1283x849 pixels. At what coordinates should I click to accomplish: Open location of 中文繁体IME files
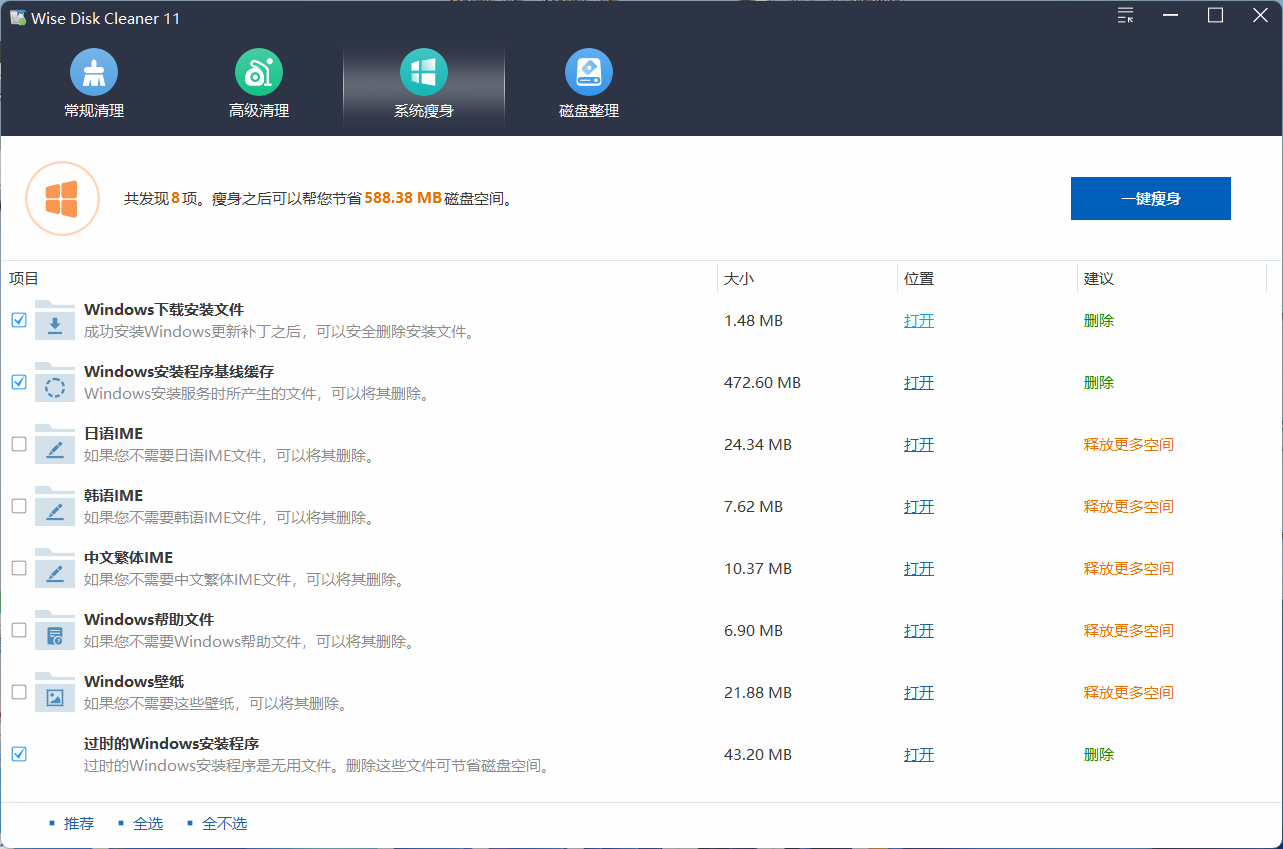point(919,569)
